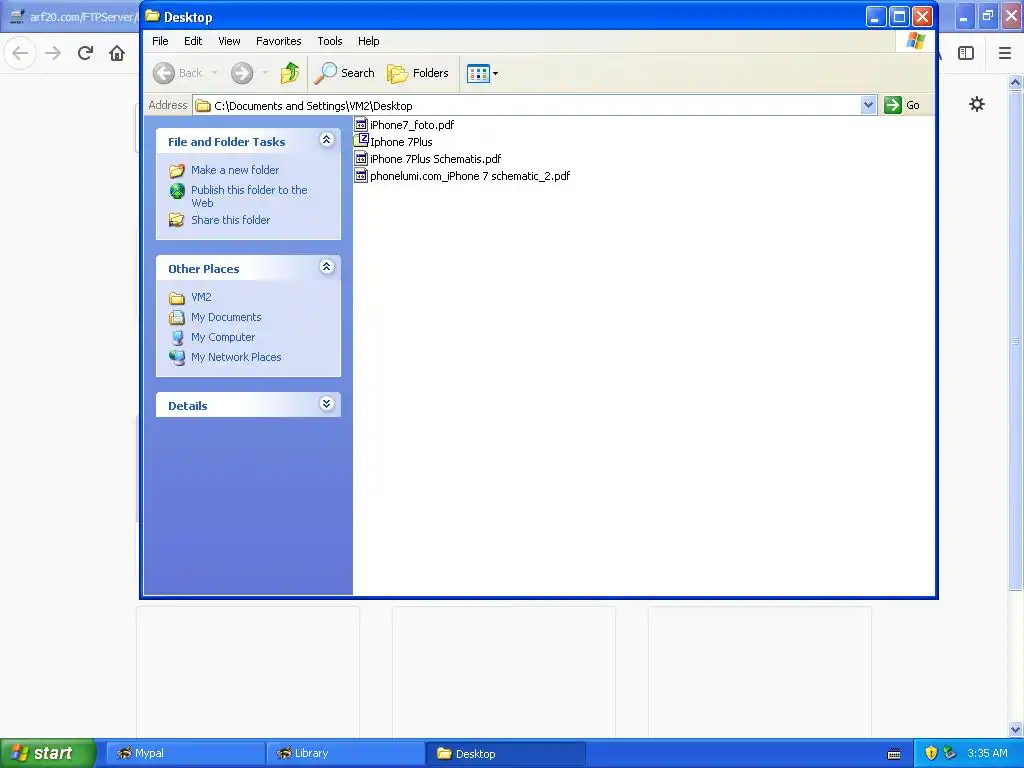Open the Views icon menu
This screenshot has width=1024, height=768.
point(483,73)
